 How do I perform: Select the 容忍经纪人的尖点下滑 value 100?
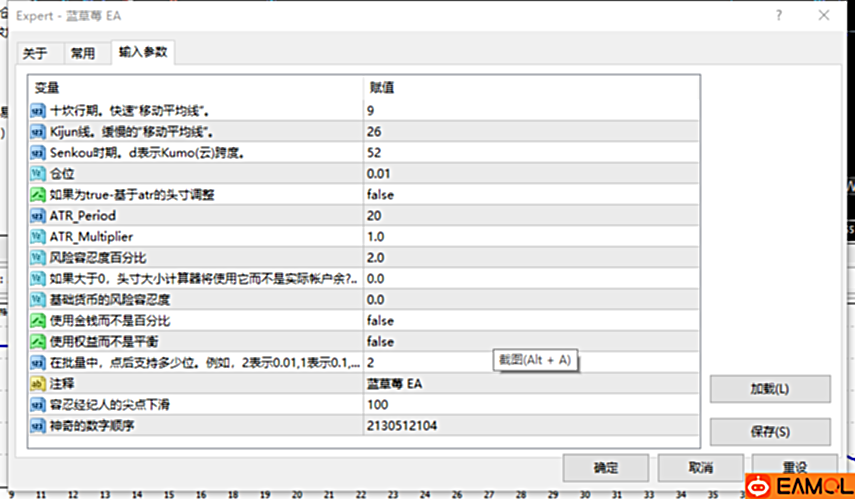[x=377, y=405]
